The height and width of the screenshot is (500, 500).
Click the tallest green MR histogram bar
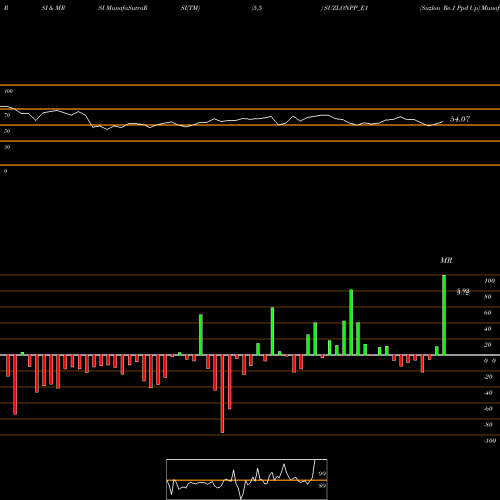[444, 315]
